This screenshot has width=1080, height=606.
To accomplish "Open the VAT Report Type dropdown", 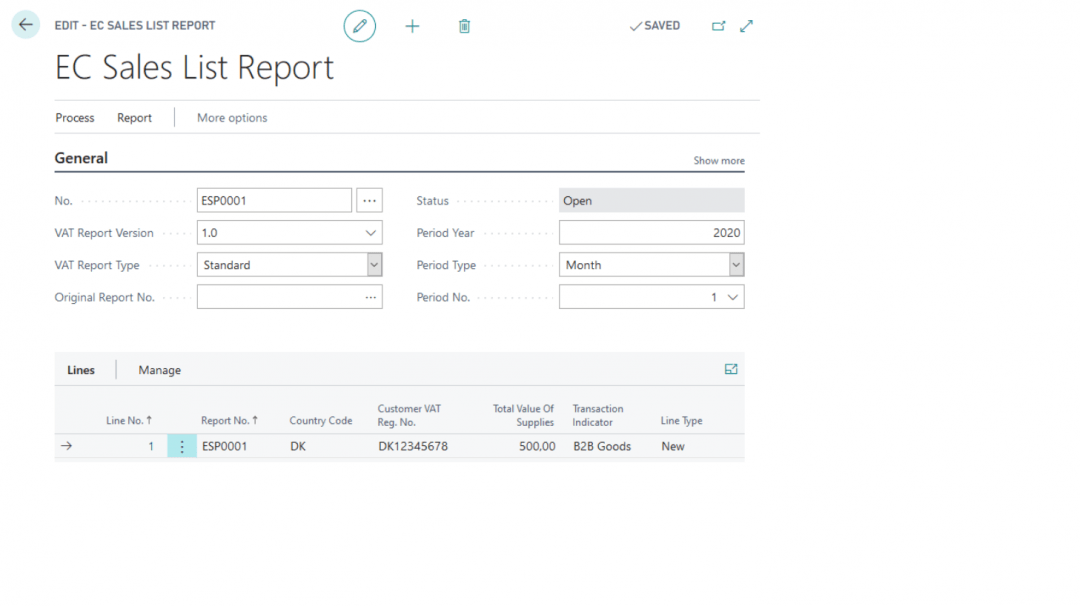I will click(374, 265).
